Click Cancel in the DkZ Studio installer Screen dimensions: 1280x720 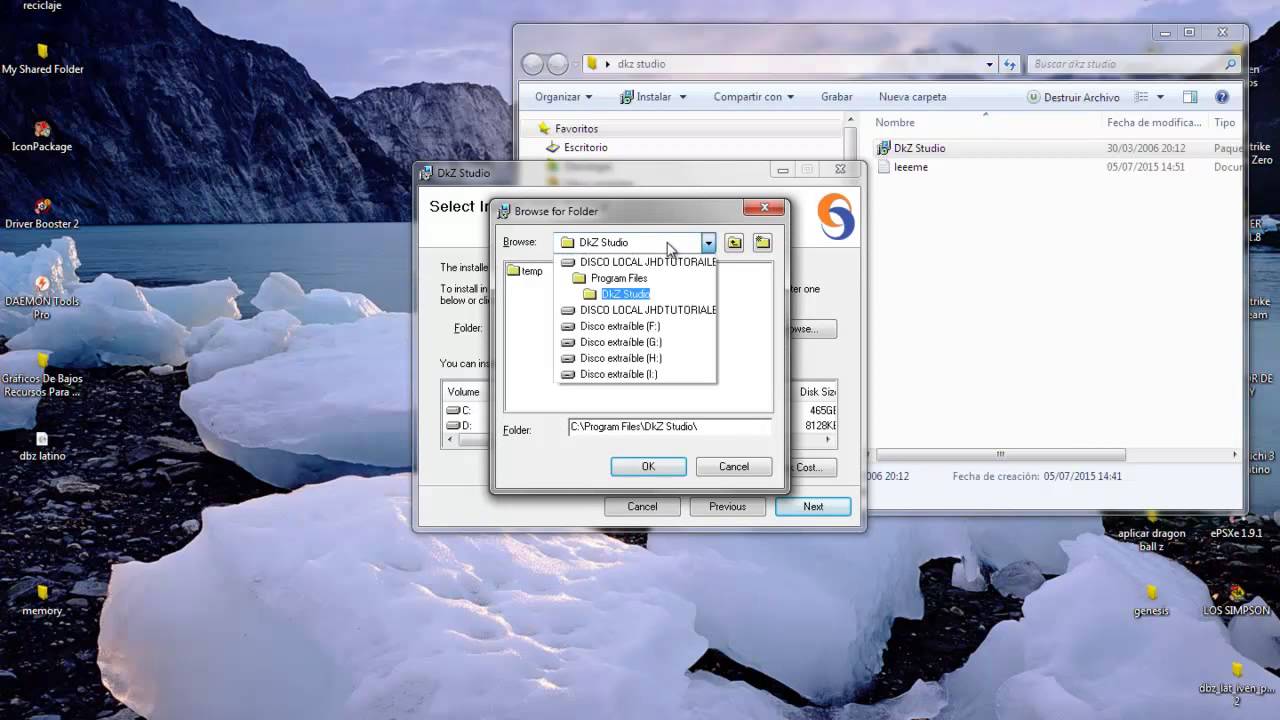[642, 507]
